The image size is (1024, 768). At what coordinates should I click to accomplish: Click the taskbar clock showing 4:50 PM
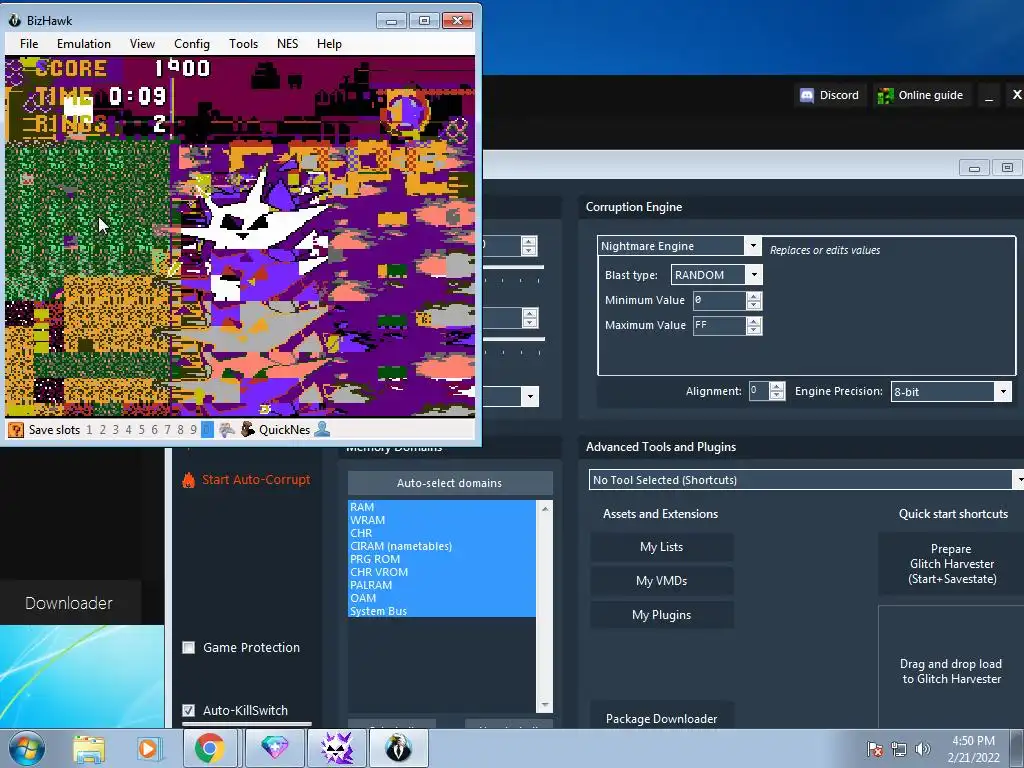(973, 749)
